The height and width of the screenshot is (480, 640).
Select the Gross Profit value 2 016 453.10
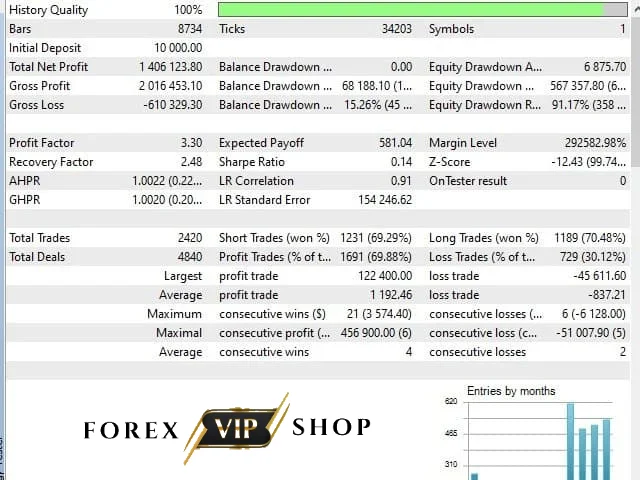pyautogui.click(x=171, y=86)
